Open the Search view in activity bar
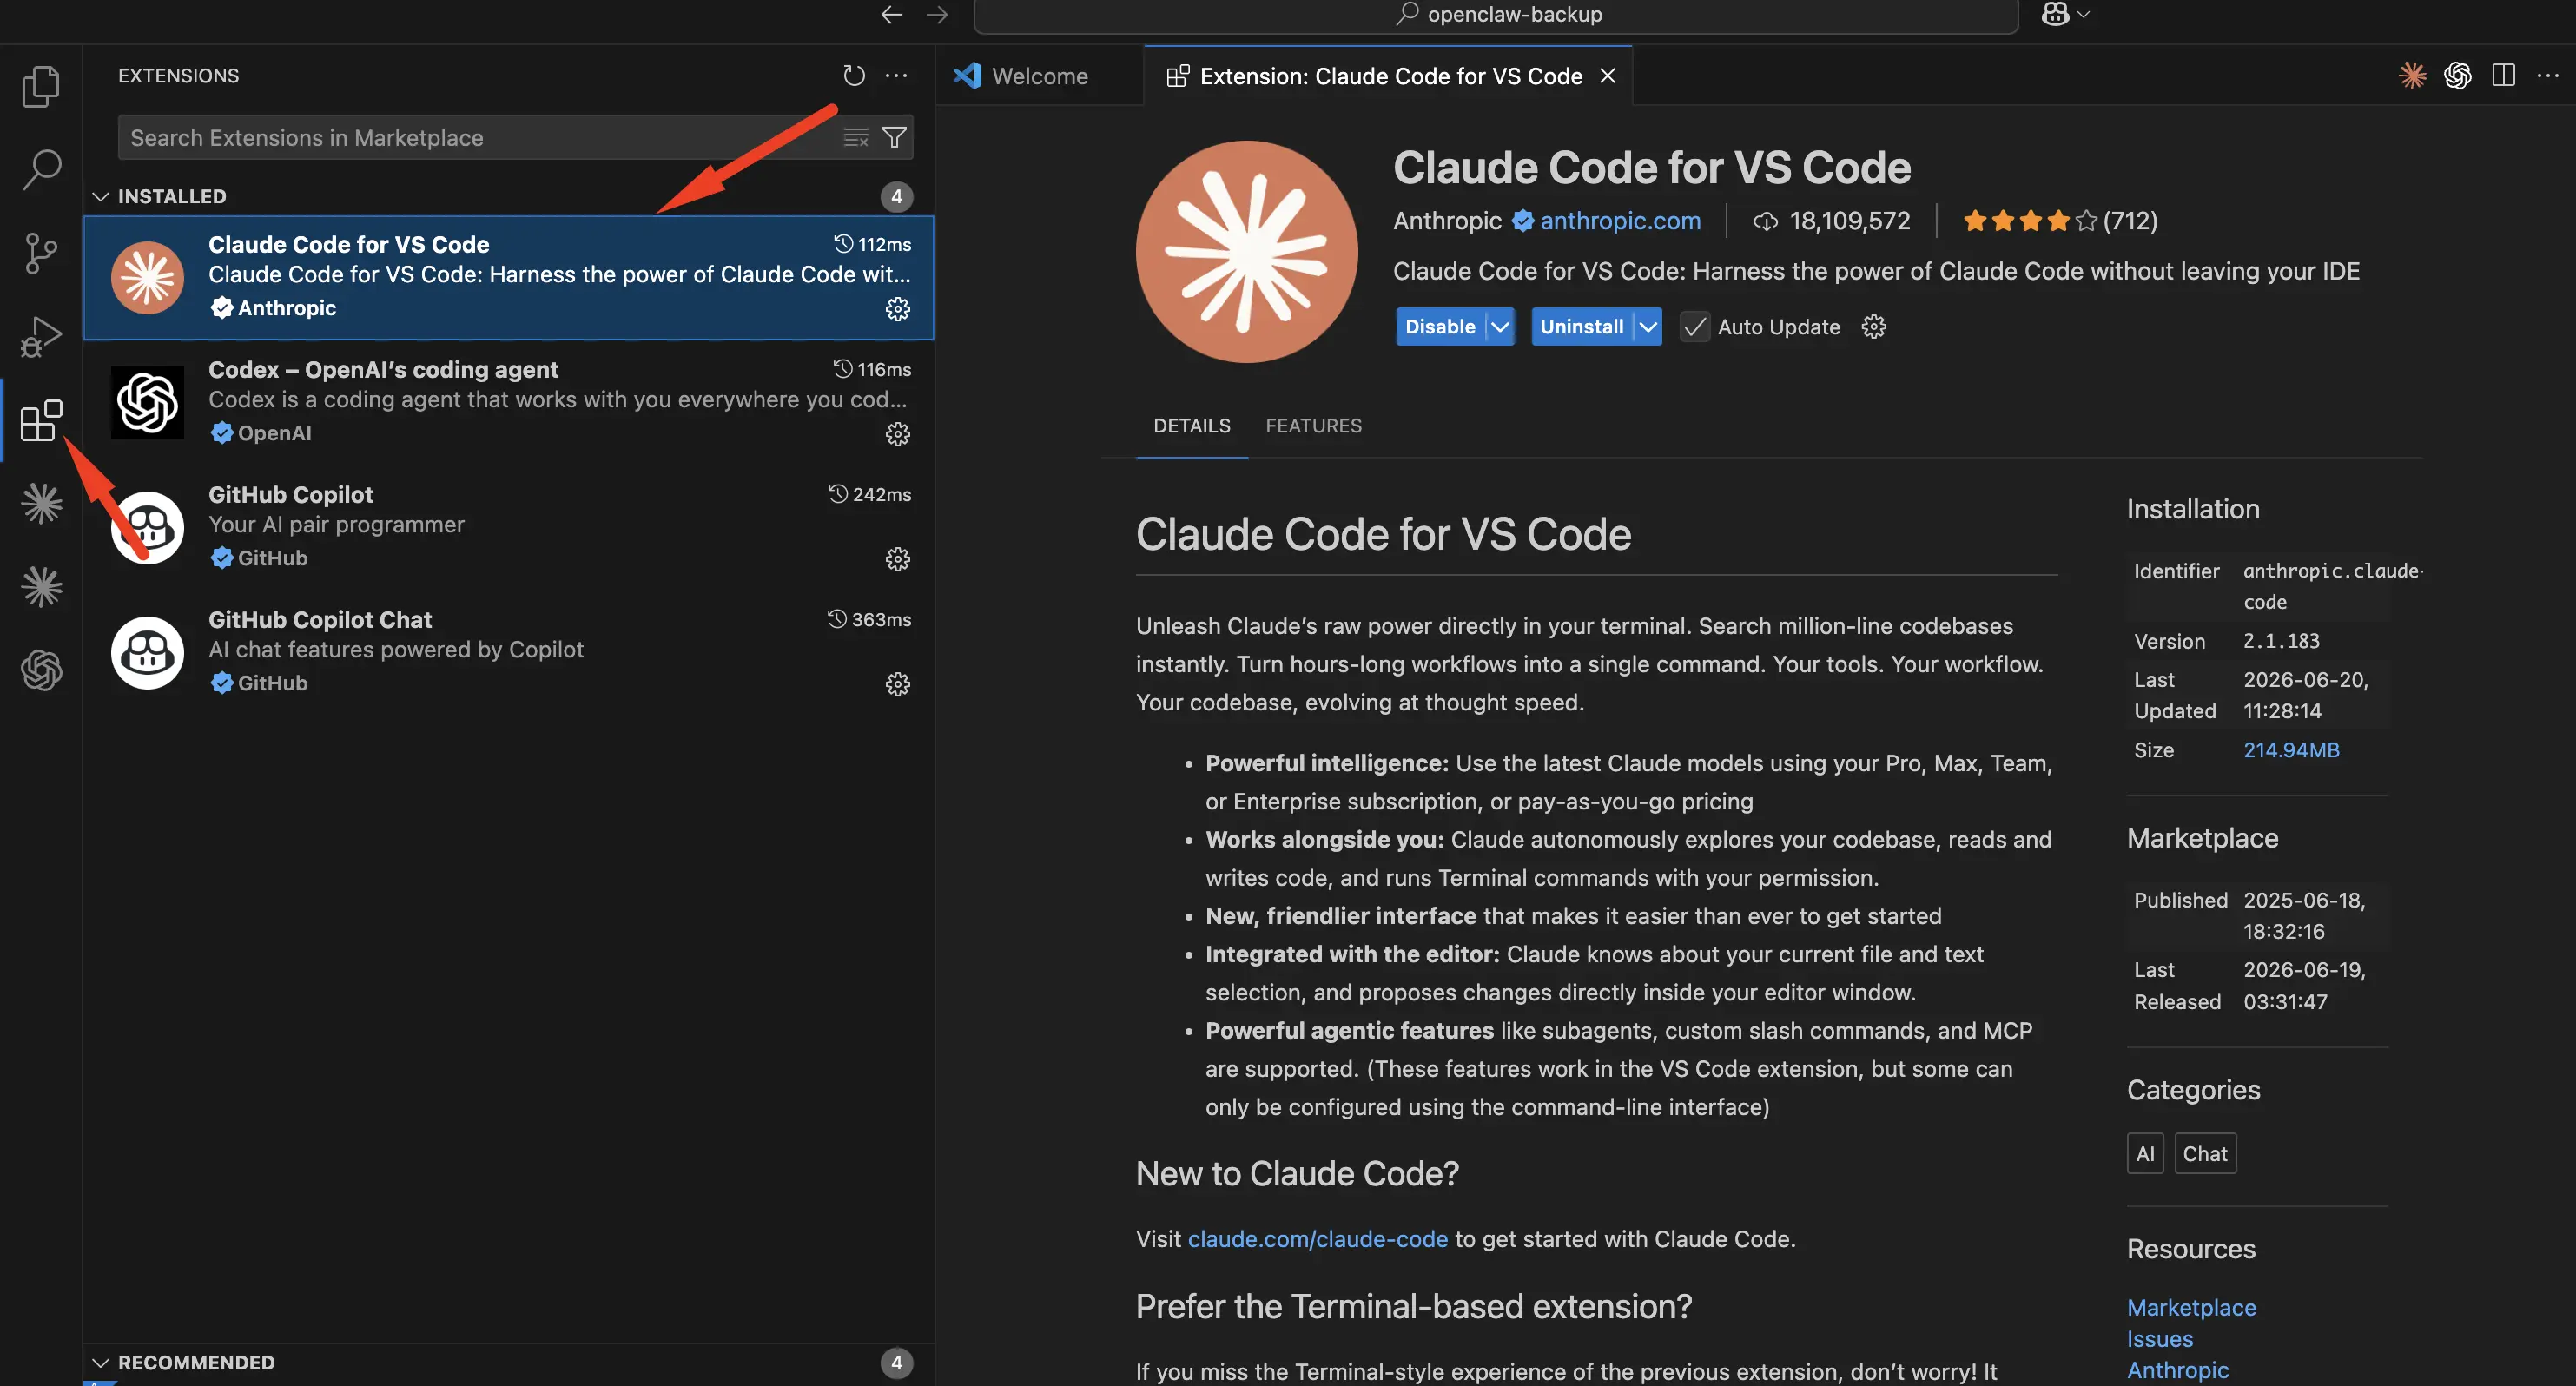This screenshot has height=1386, width=2576. (41, 170)
